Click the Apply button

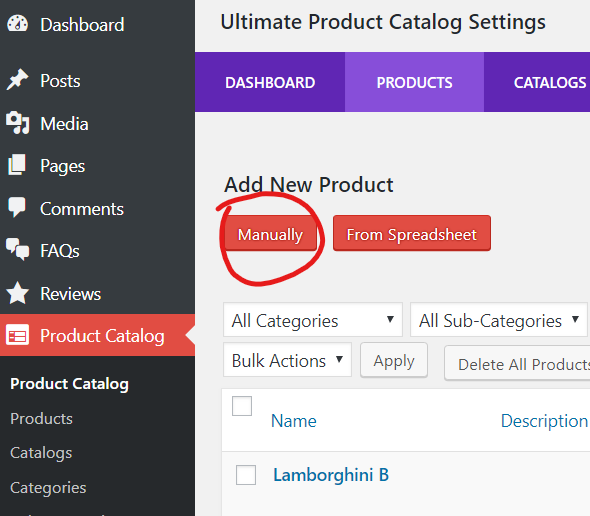[394, 360]
